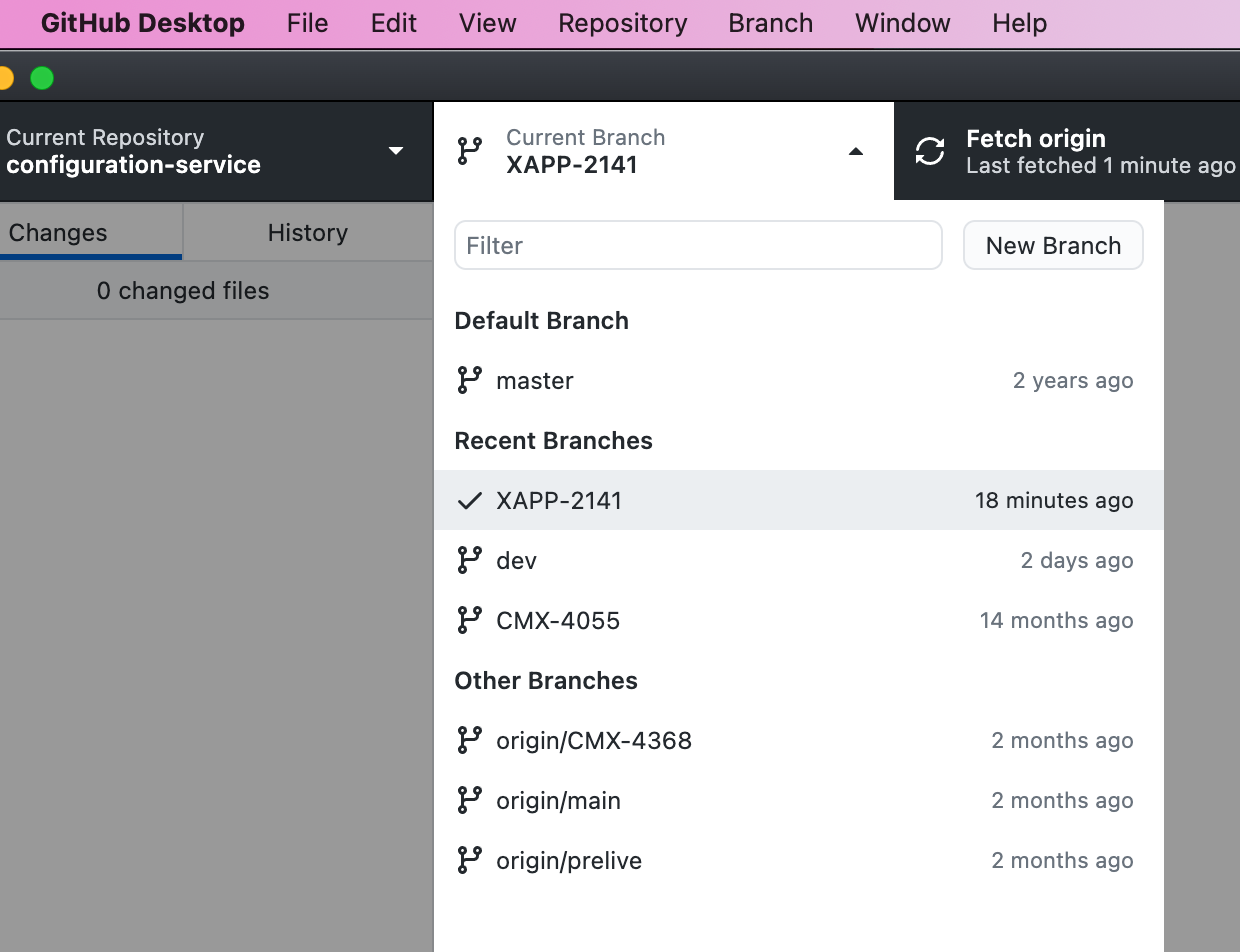Open the View menu
This screenshot has width=1240, height=952.
(x=488, y=23)
